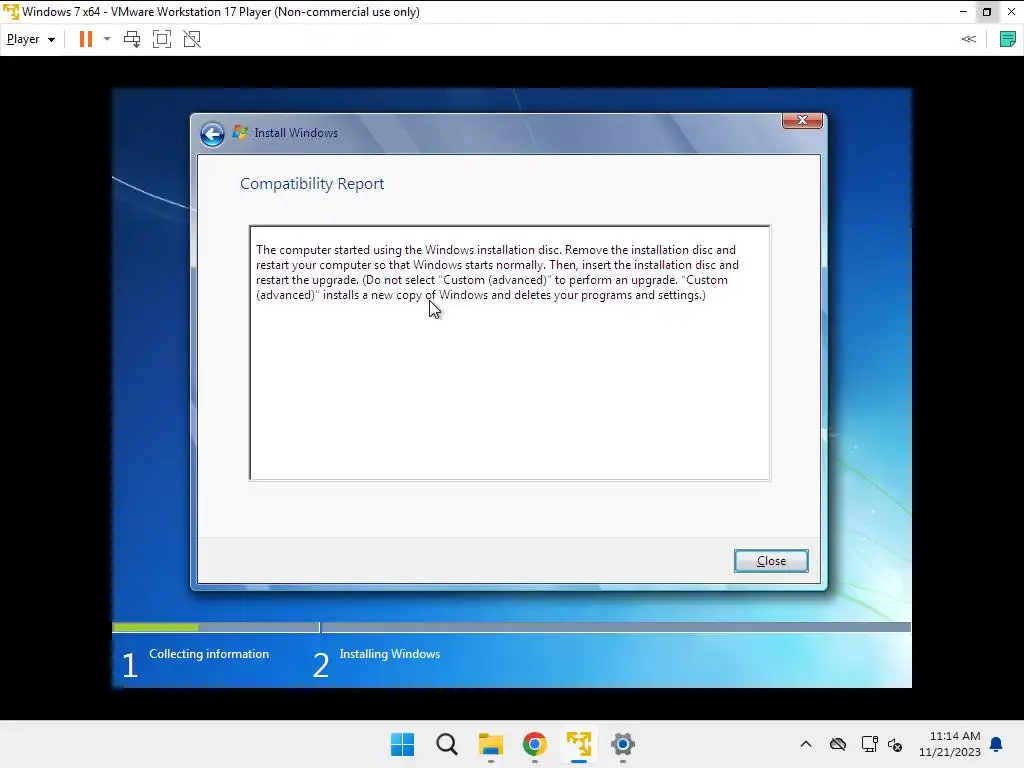Click the compatibility report message text box
The image size is (1024, 768).
(509, 353)
